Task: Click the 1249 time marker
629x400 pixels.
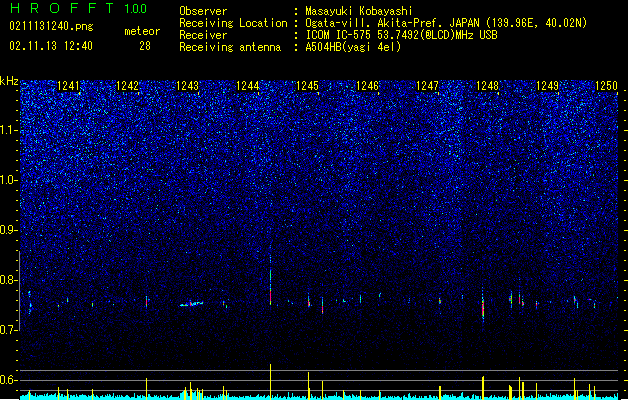Action: coord(547,86)
